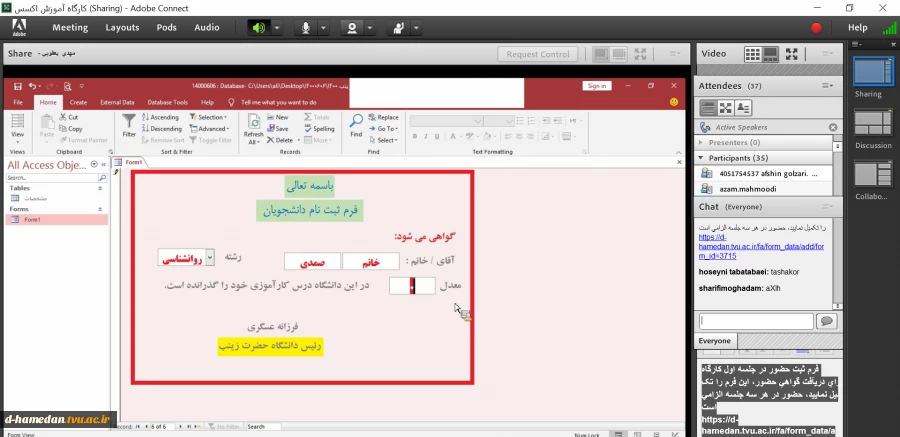Viewport: 900px width, 437px height.
Task: Click the Access Sign in button
Action: [x=597, y=86]
